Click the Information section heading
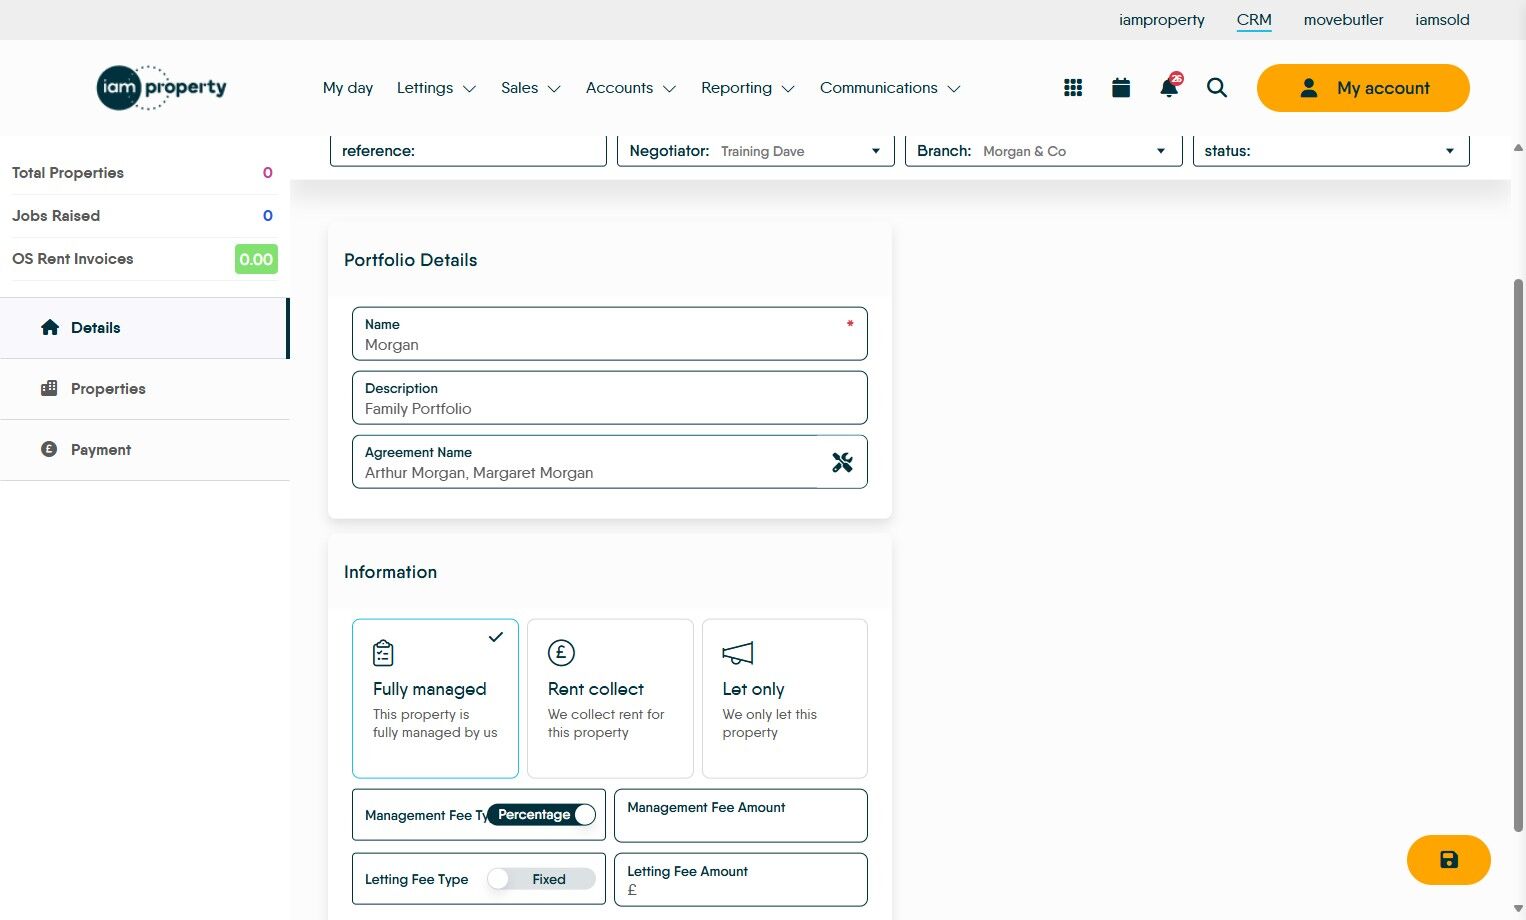The height and width of the screenshot is (920, 1526). click(391, 572)
